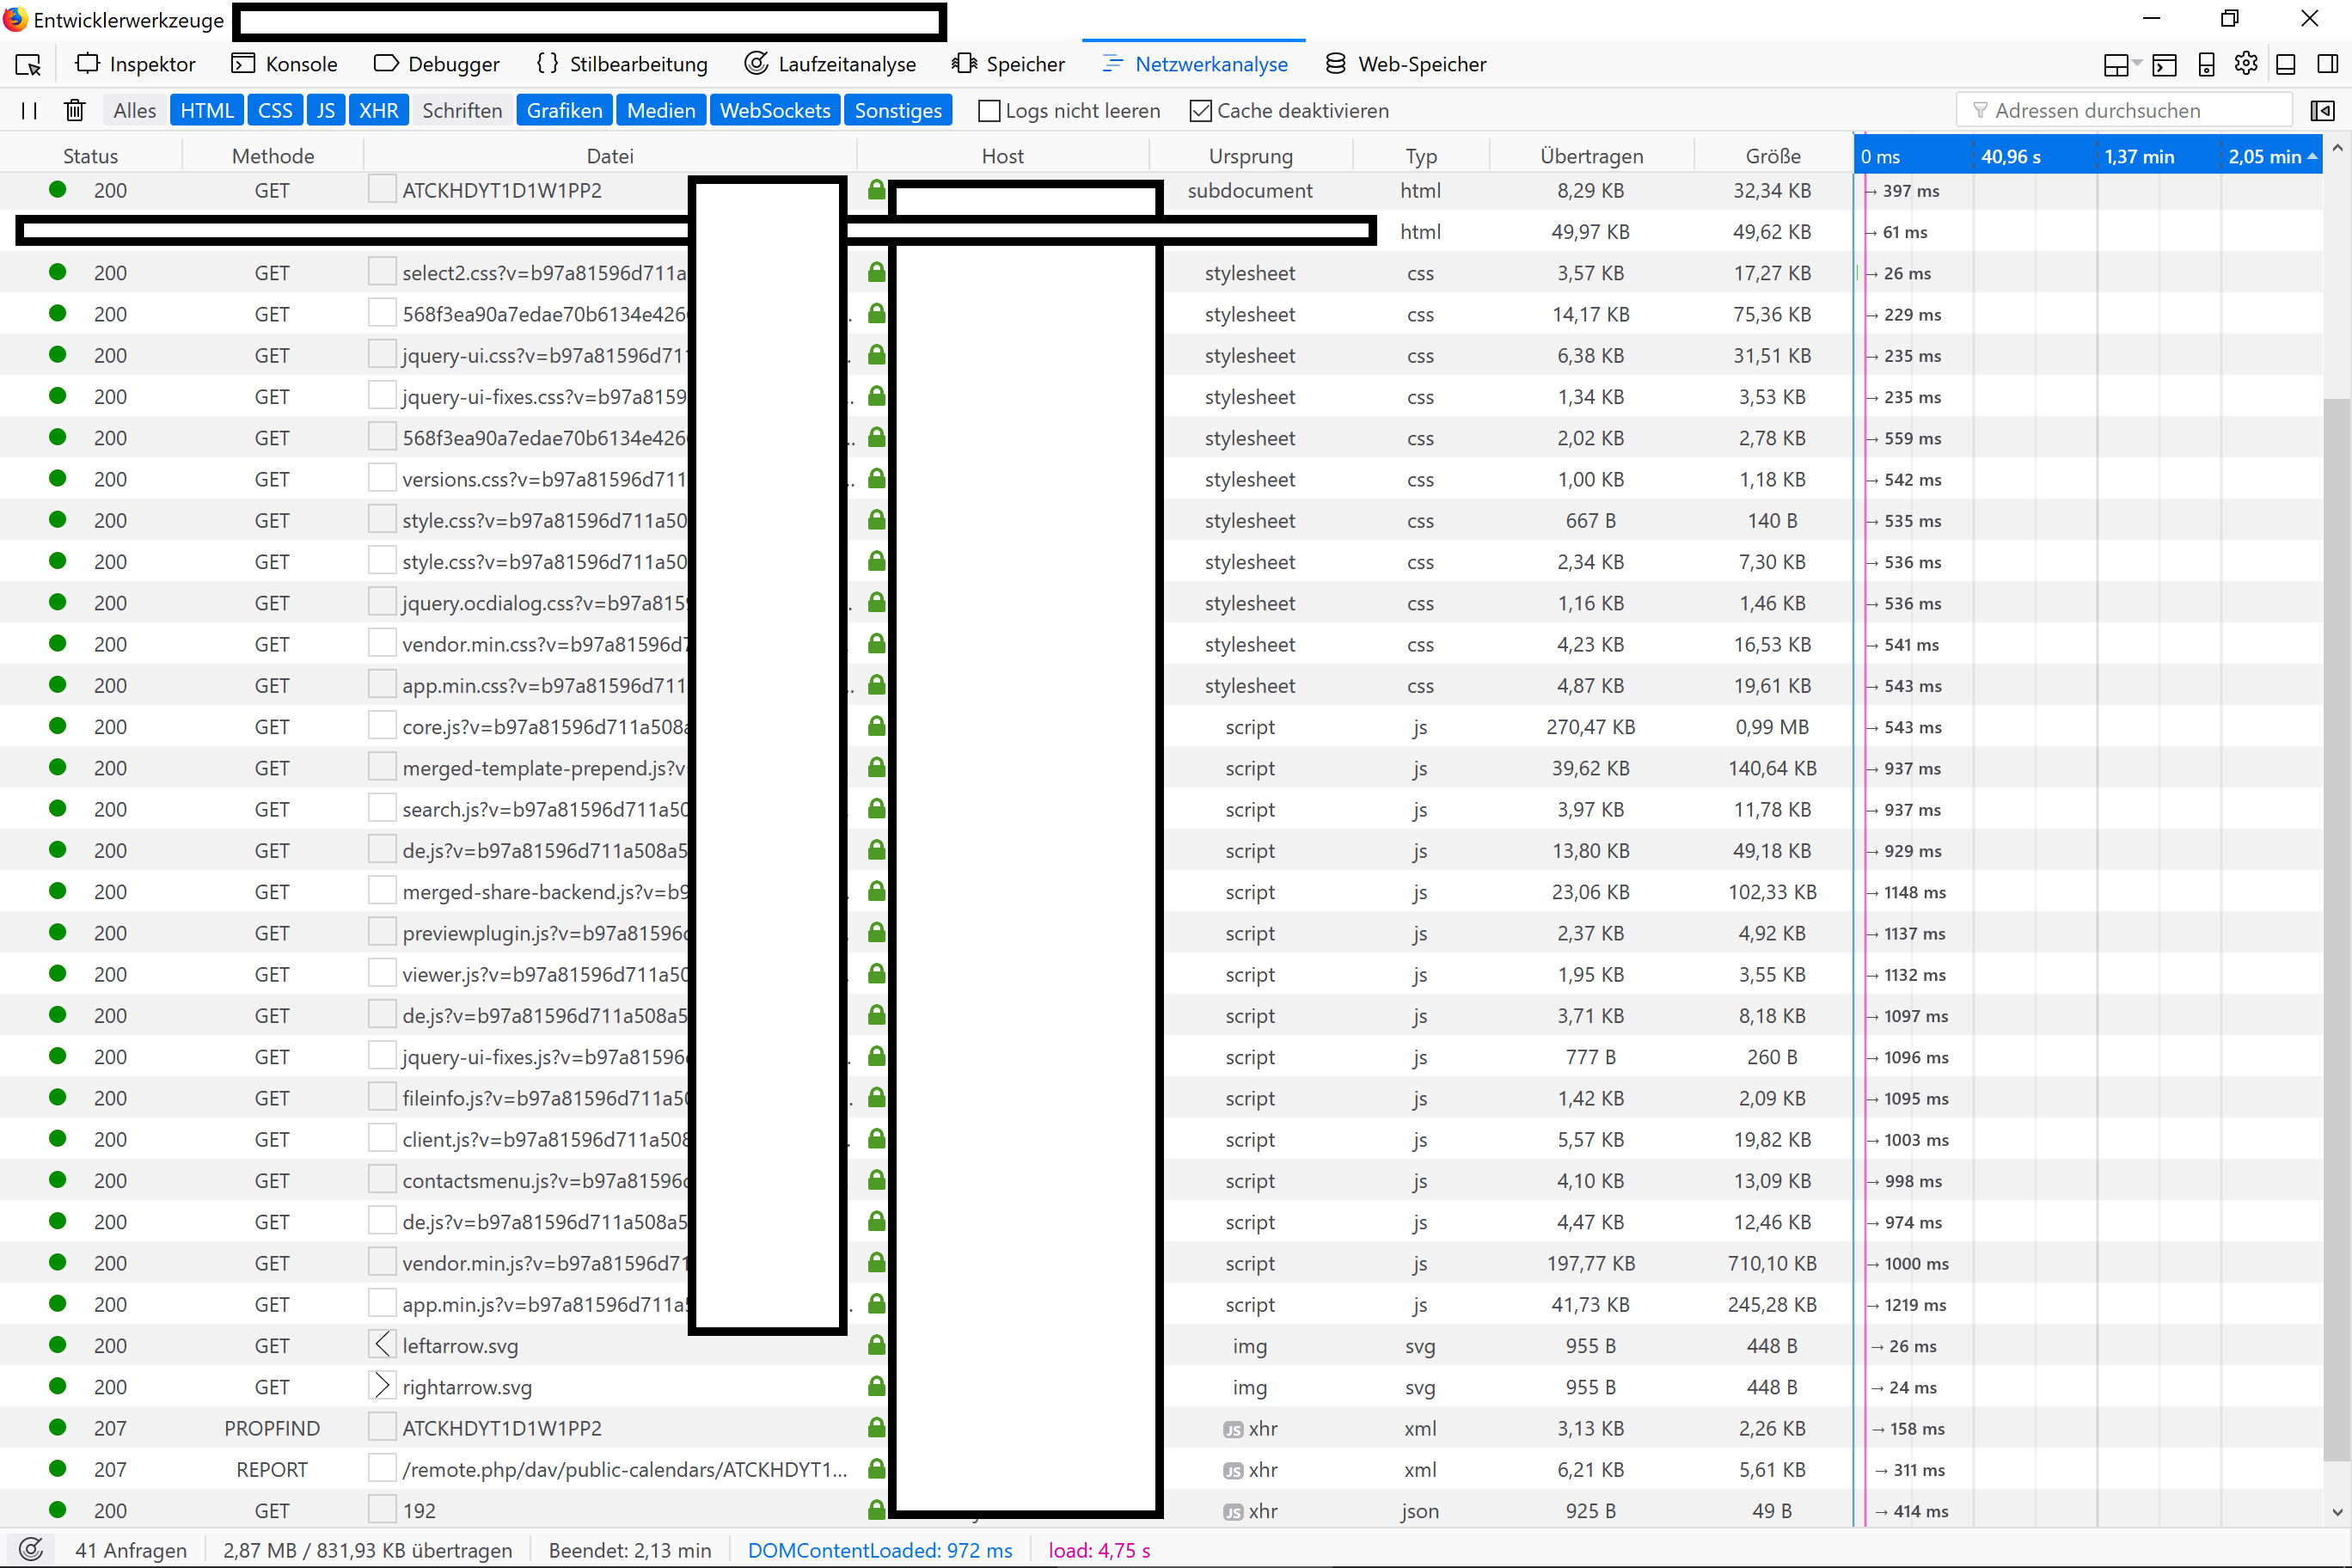Switch to the Konsole tab

click(285, 65)
